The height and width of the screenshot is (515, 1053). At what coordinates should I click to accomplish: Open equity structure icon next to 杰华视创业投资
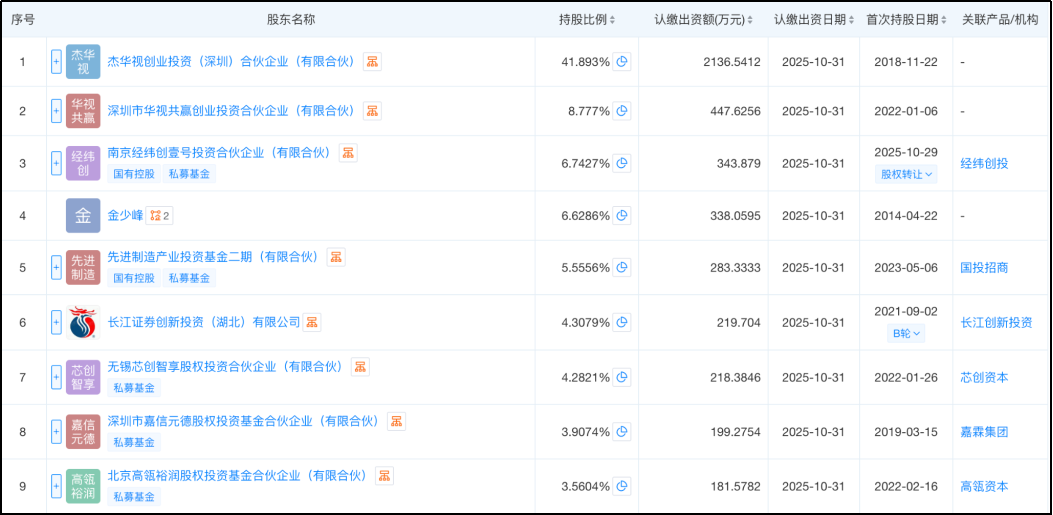click(372, 62)
